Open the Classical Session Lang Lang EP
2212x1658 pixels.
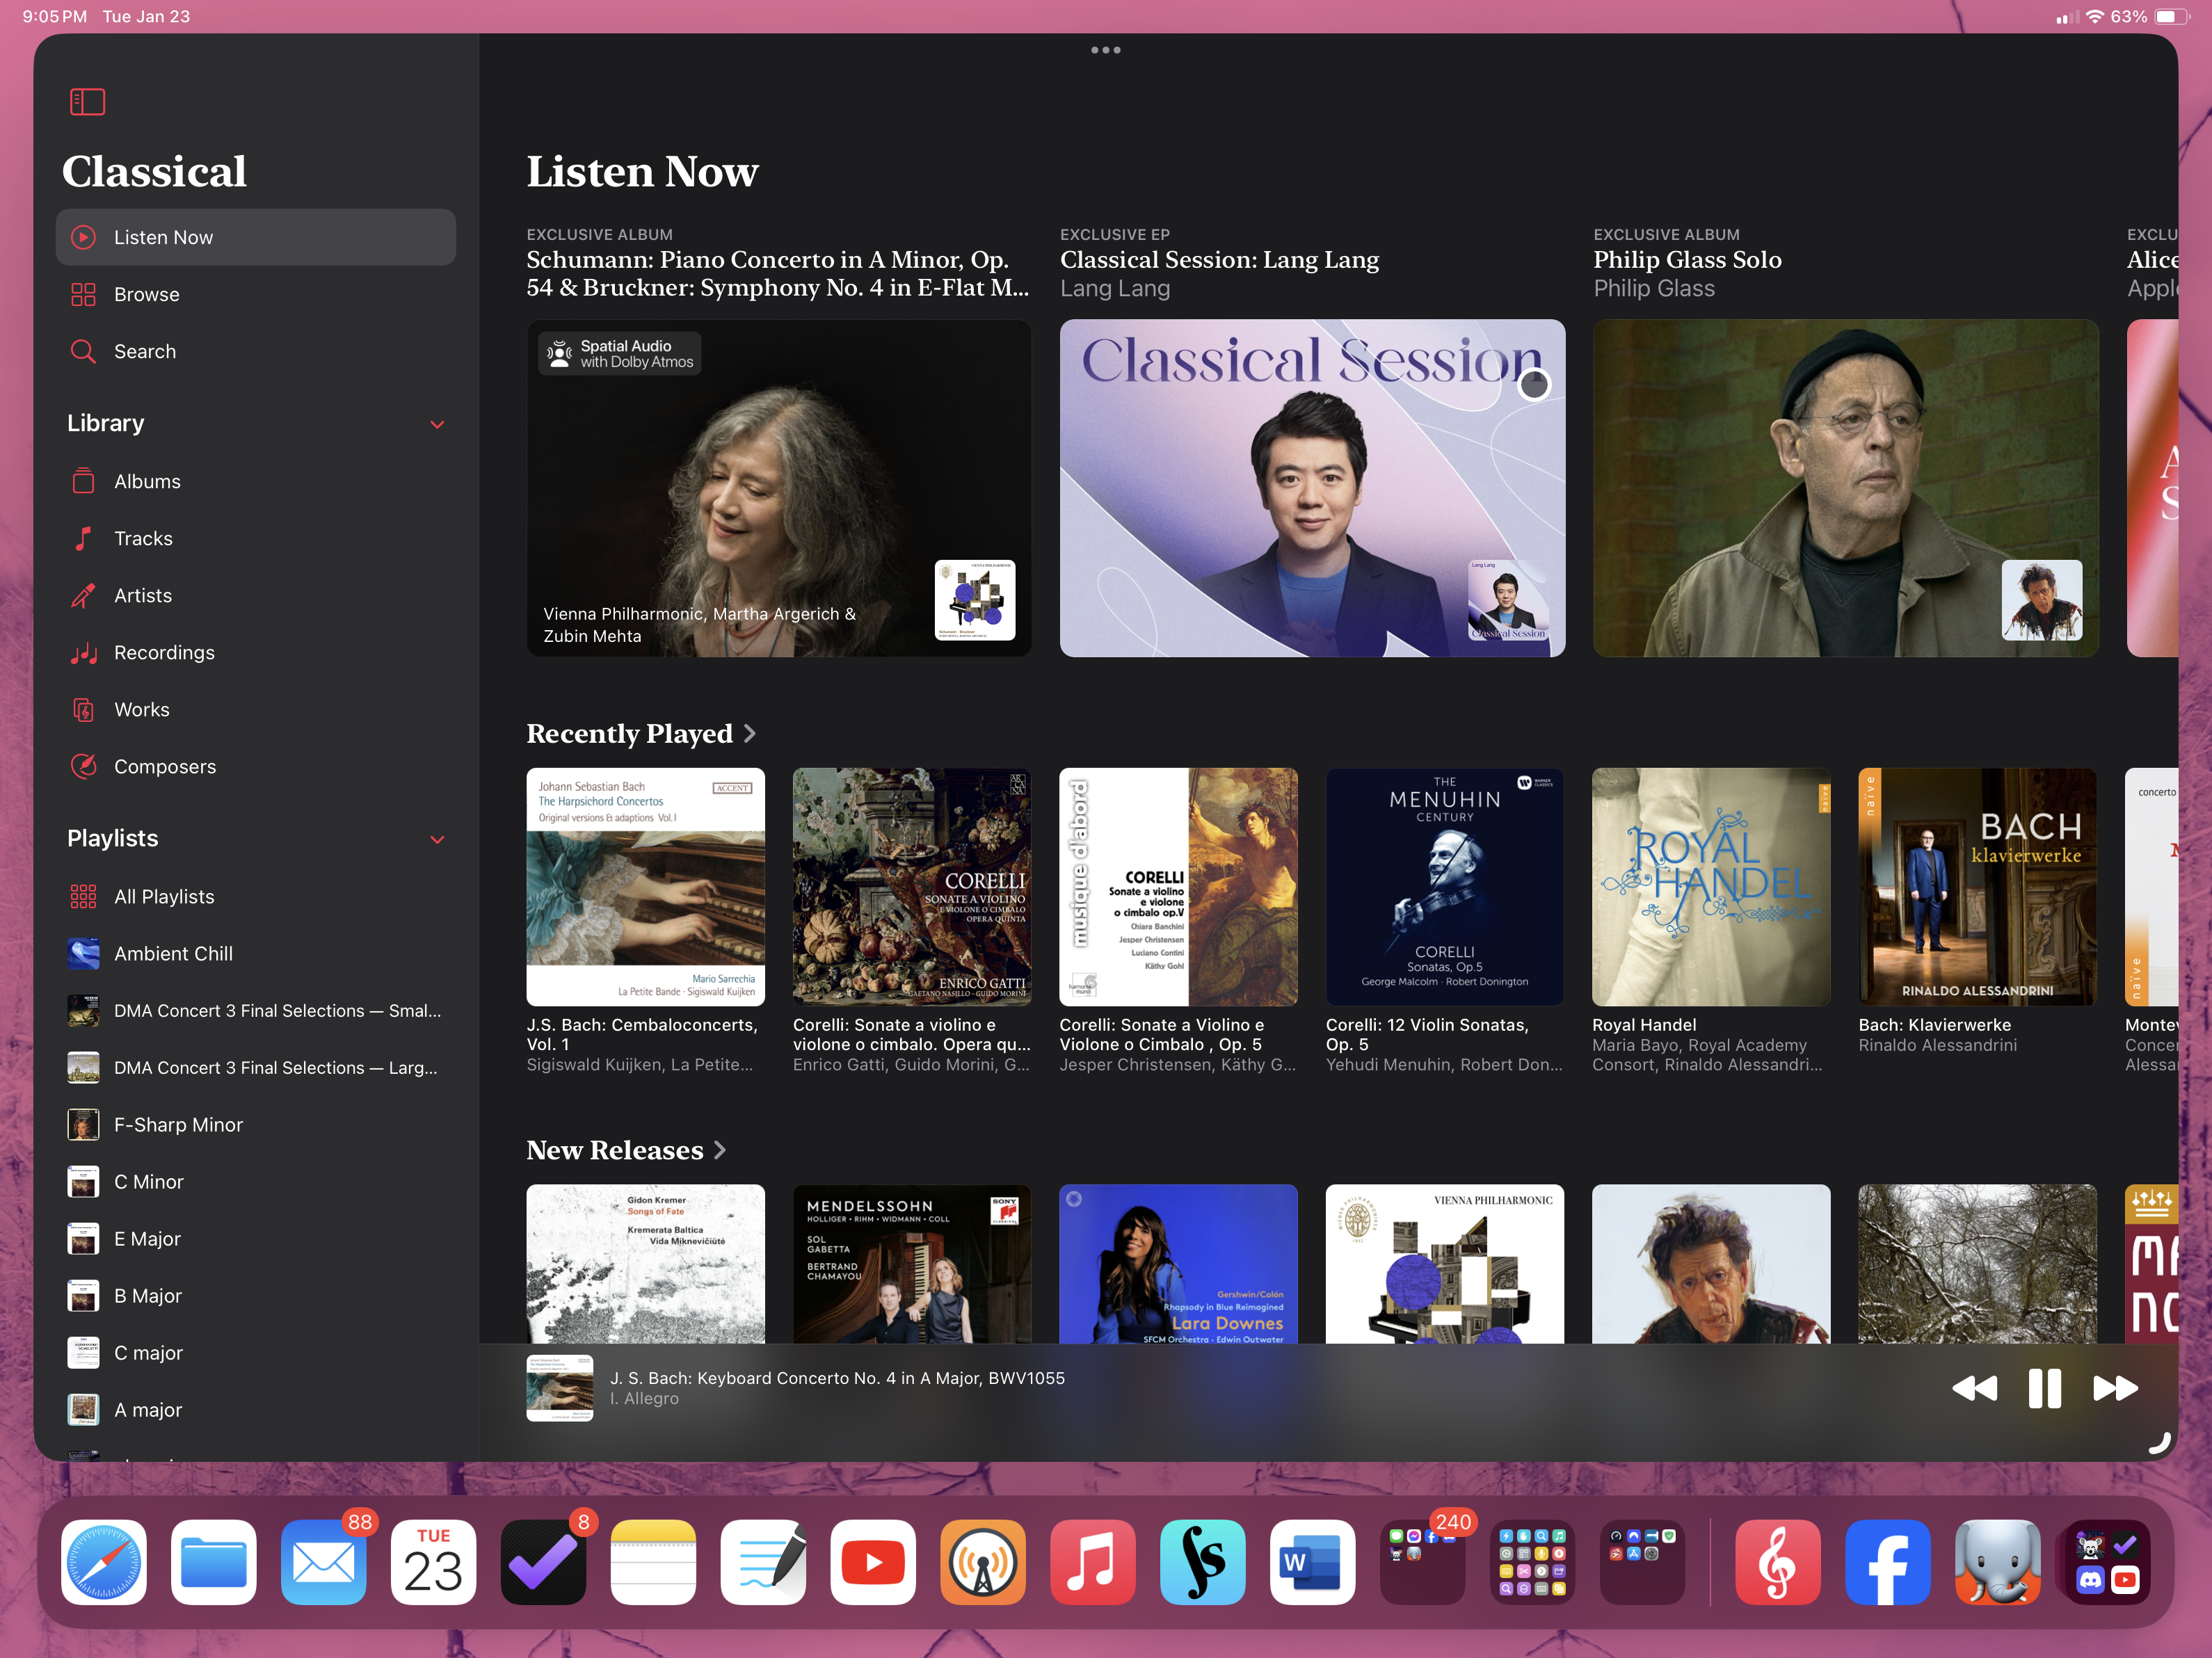tap(1312, 488)
